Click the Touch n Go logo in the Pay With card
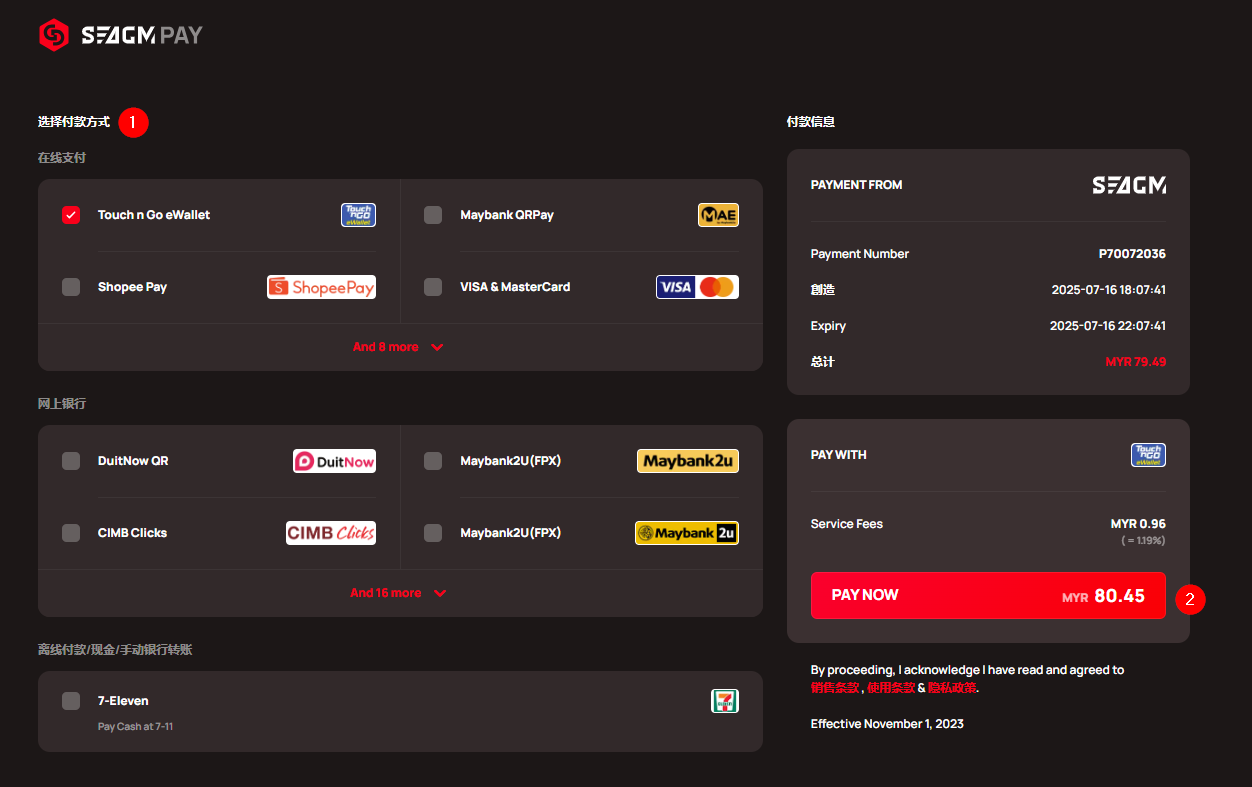The image size is (1252, 787). point(1148,455)
